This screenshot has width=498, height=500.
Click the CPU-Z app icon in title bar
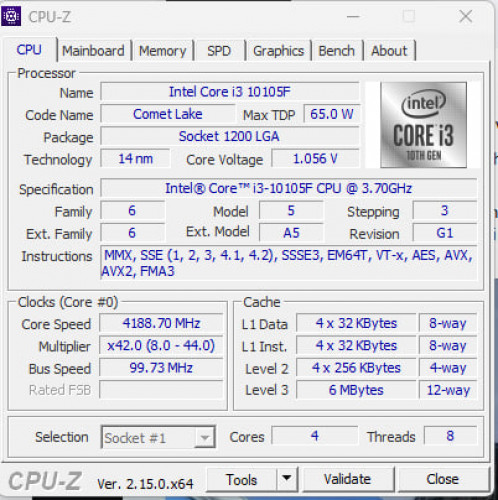(x=11, y=16)
